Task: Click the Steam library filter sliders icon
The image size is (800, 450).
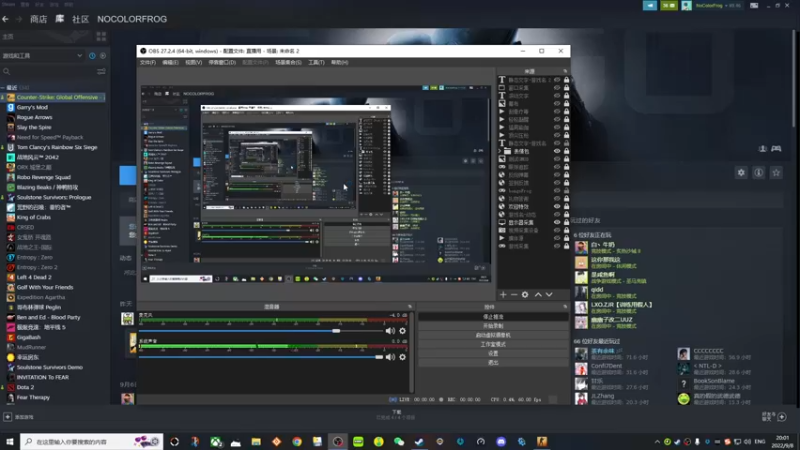Action: (101, 71)
